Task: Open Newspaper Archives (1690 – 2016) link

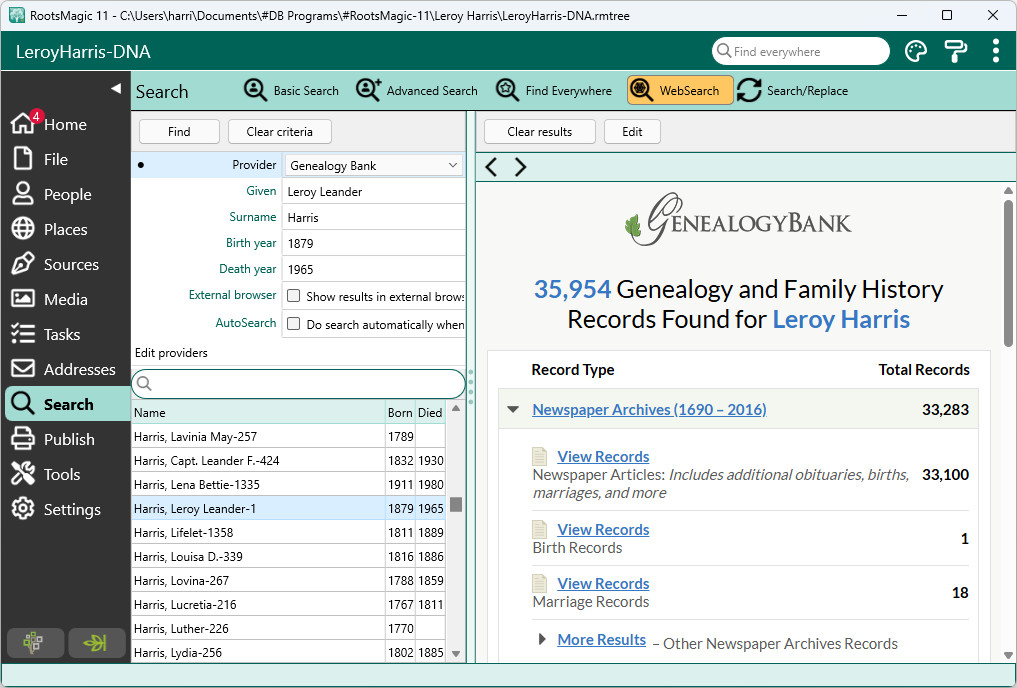Action: 649,410
